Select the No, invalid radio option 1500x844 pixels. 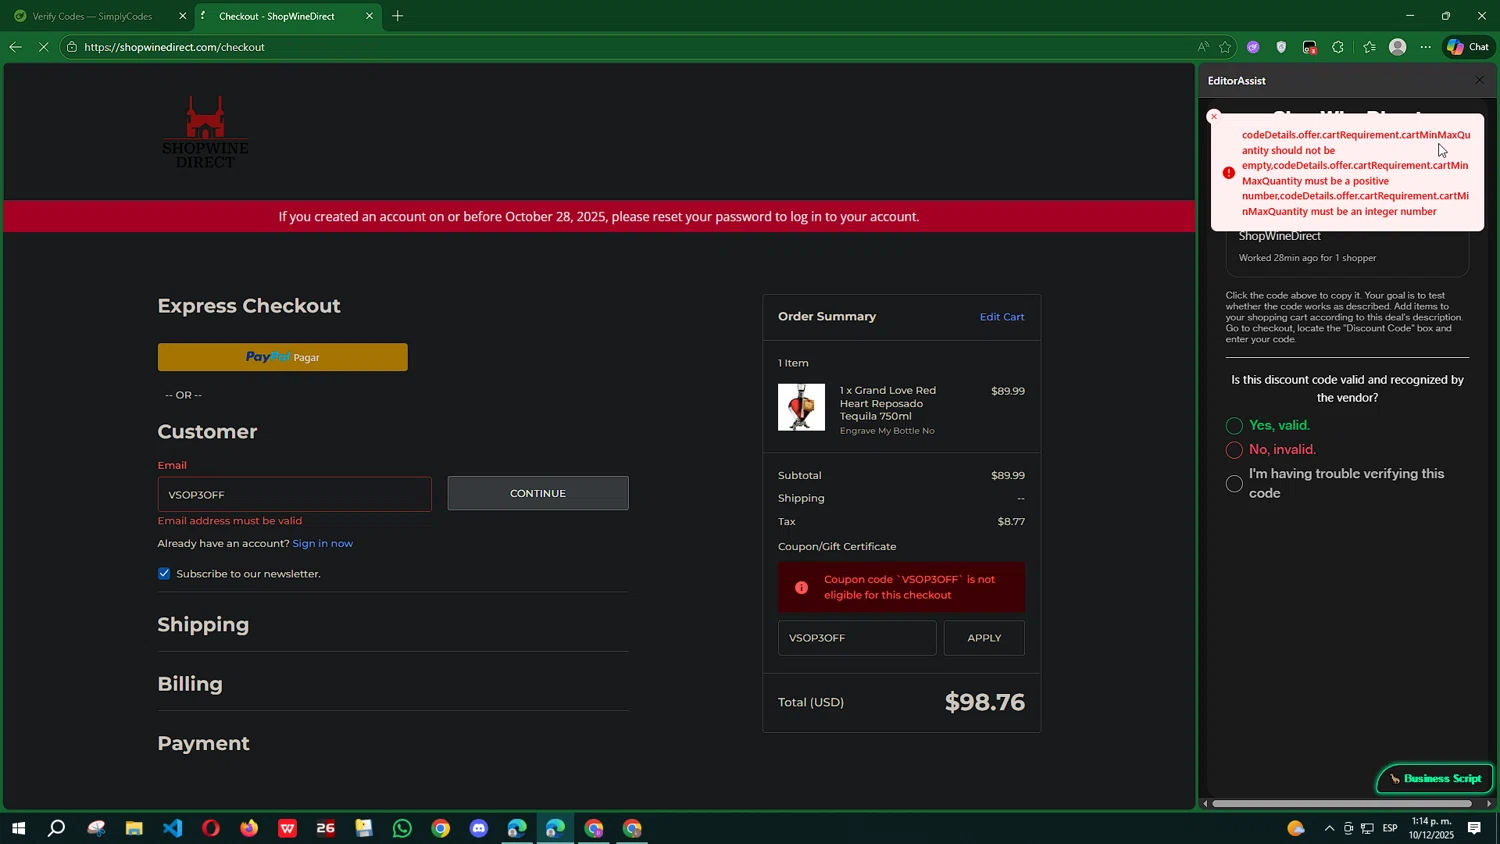tap(1234, 450)
